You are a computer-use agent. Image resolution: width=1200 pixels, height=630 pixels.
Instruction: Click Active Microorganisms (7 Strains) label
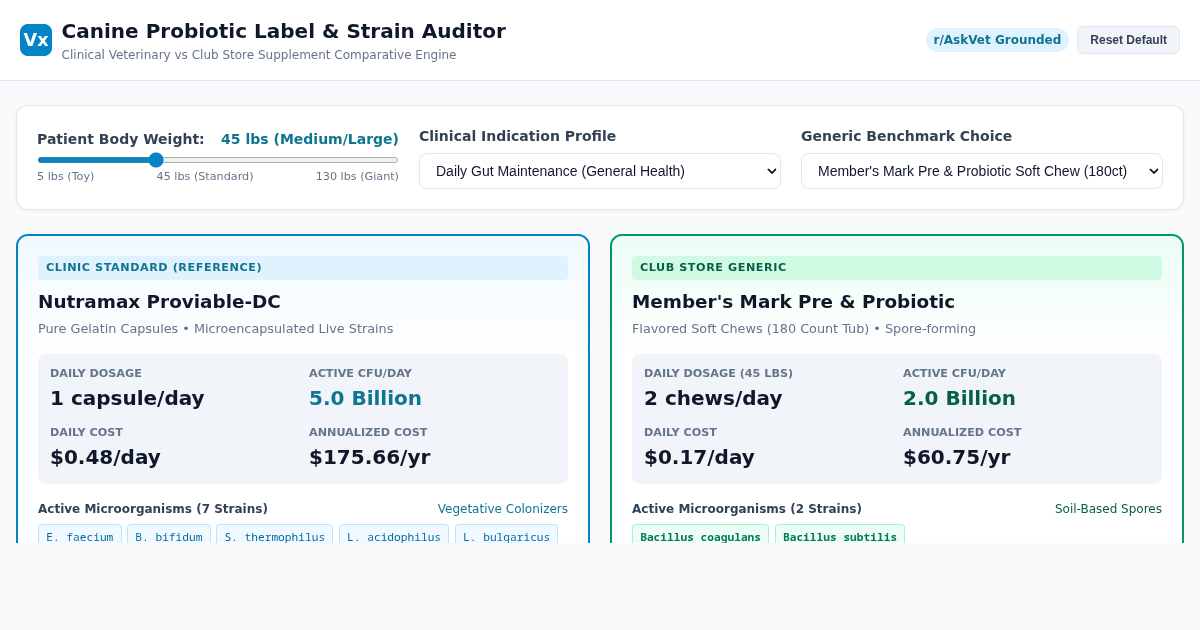[x=153, y=509]
